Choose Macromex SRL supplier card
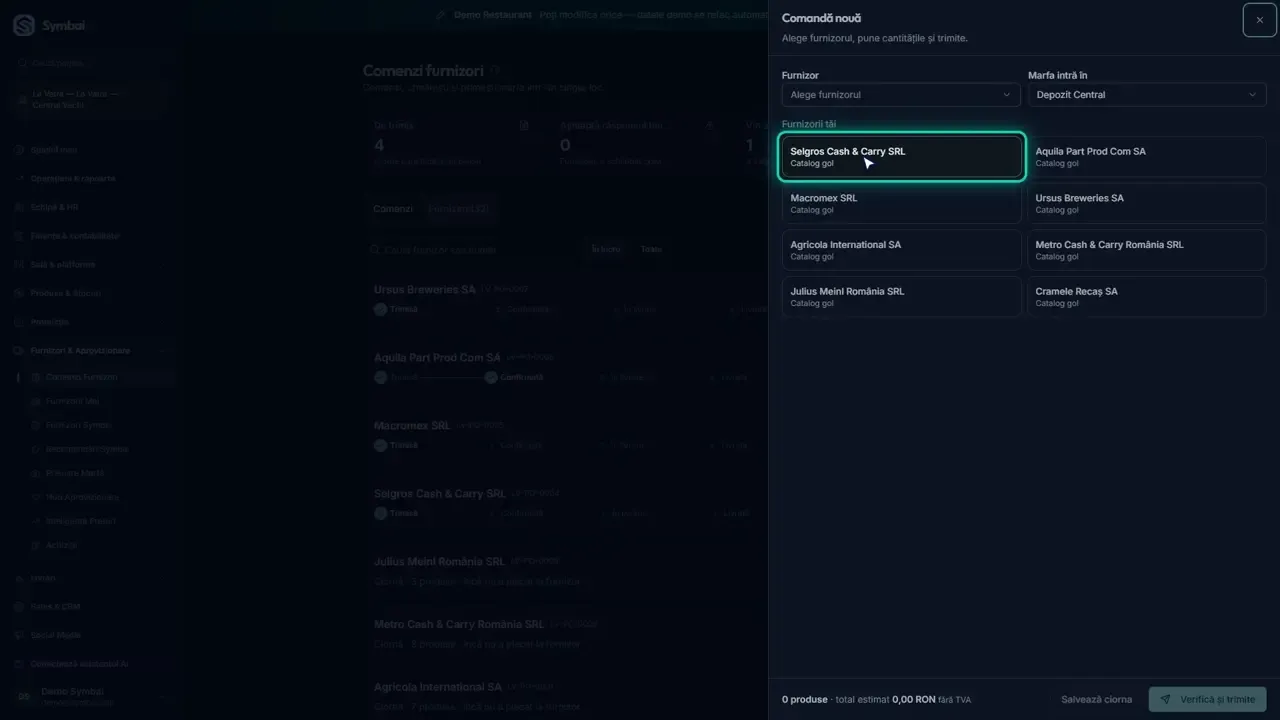 coord(901,203)
